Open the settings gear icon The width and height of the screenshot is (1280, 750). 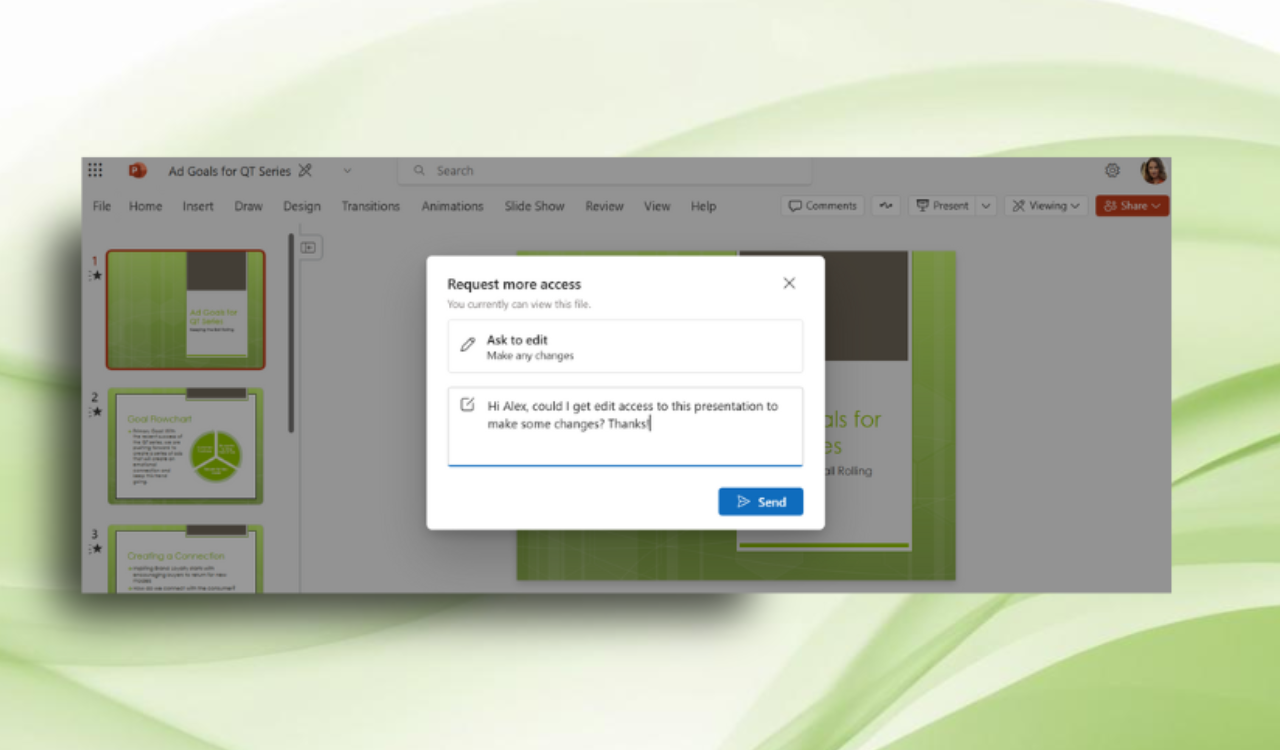1112,171
